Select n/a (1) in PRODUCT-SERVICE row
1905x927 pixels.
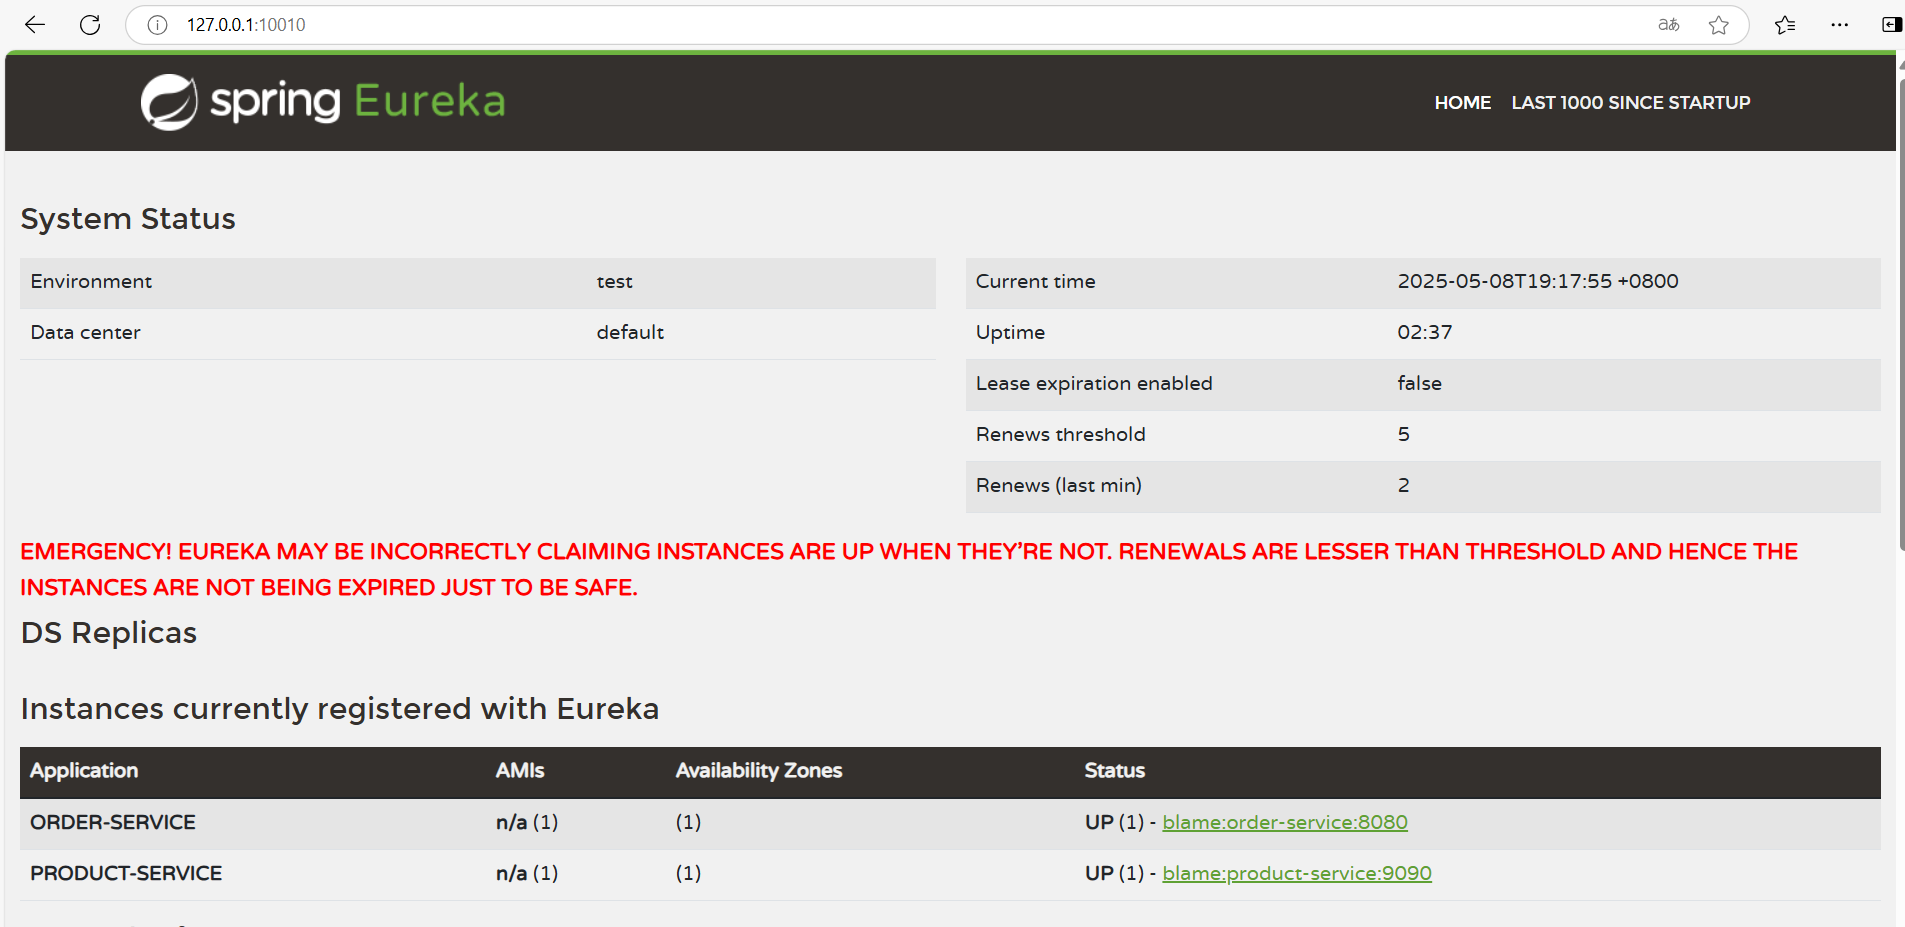(x=527, y=873)
